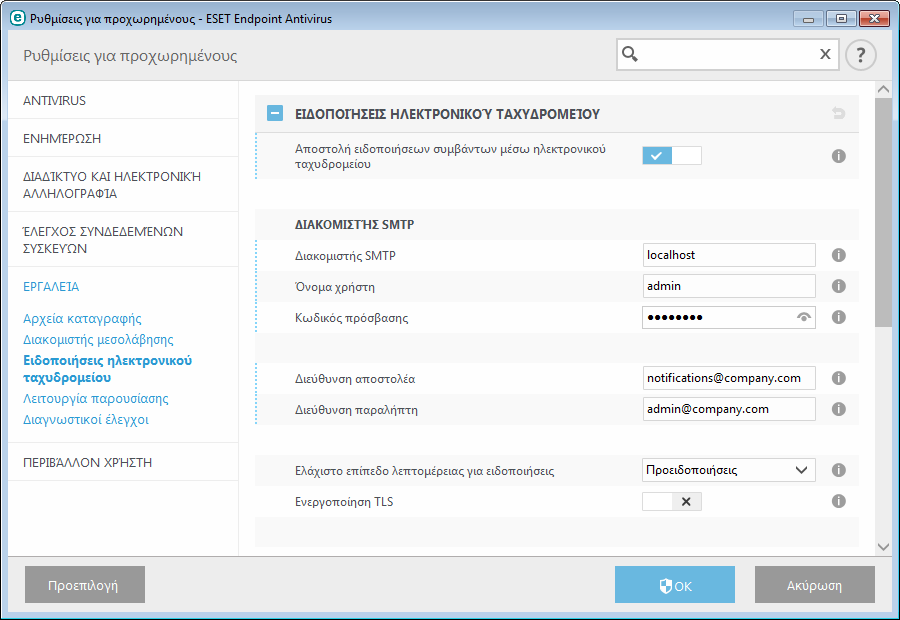
Task: Click the search magnifier icon
Action: pyautogui.click(x=630, y=54)
